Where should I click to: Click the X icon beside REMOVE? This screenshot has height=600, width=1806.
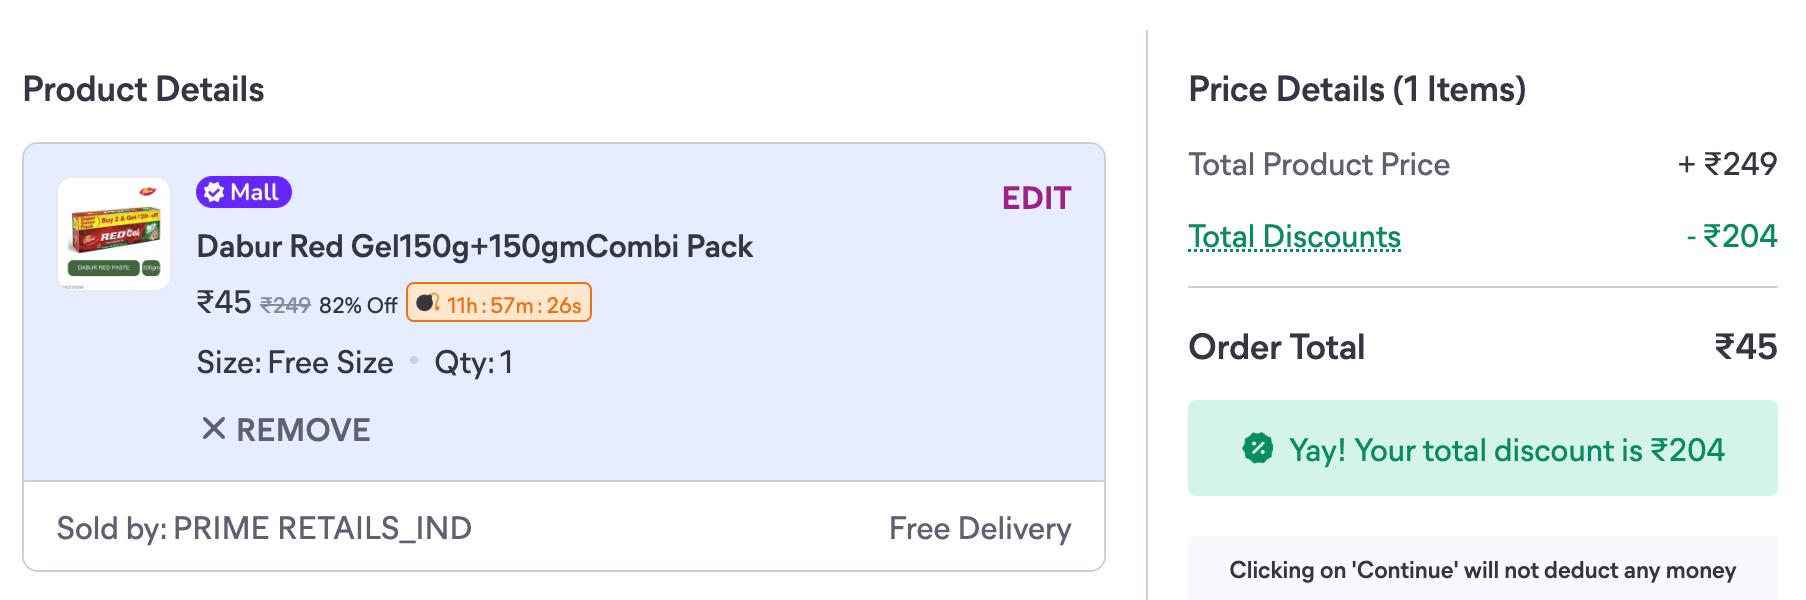coord(213,429)
